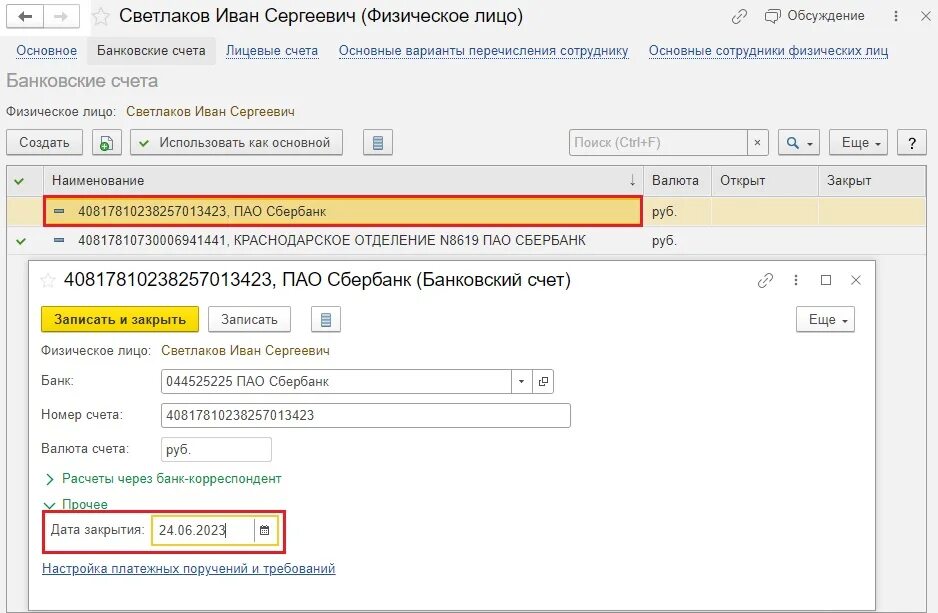The width and height of the screenshot is (938, 613).
Task: Click the Банк field 044525225 ПАО Сбербанк
Action: (336, 382)
